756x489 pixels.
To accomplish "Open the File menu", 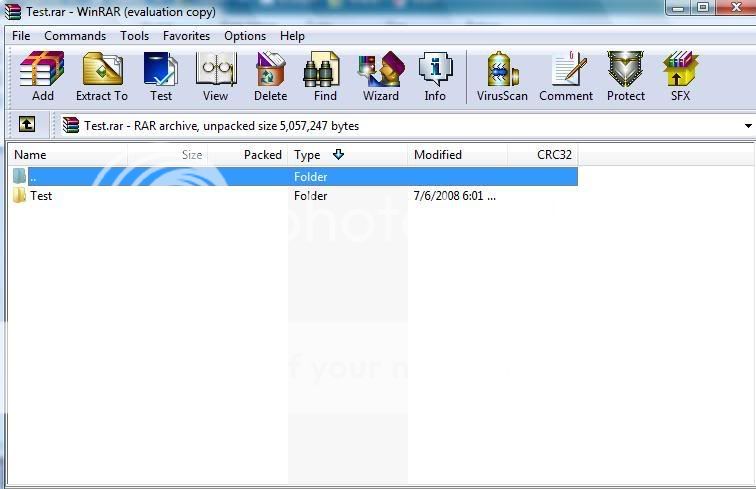I will pos(21,36).
